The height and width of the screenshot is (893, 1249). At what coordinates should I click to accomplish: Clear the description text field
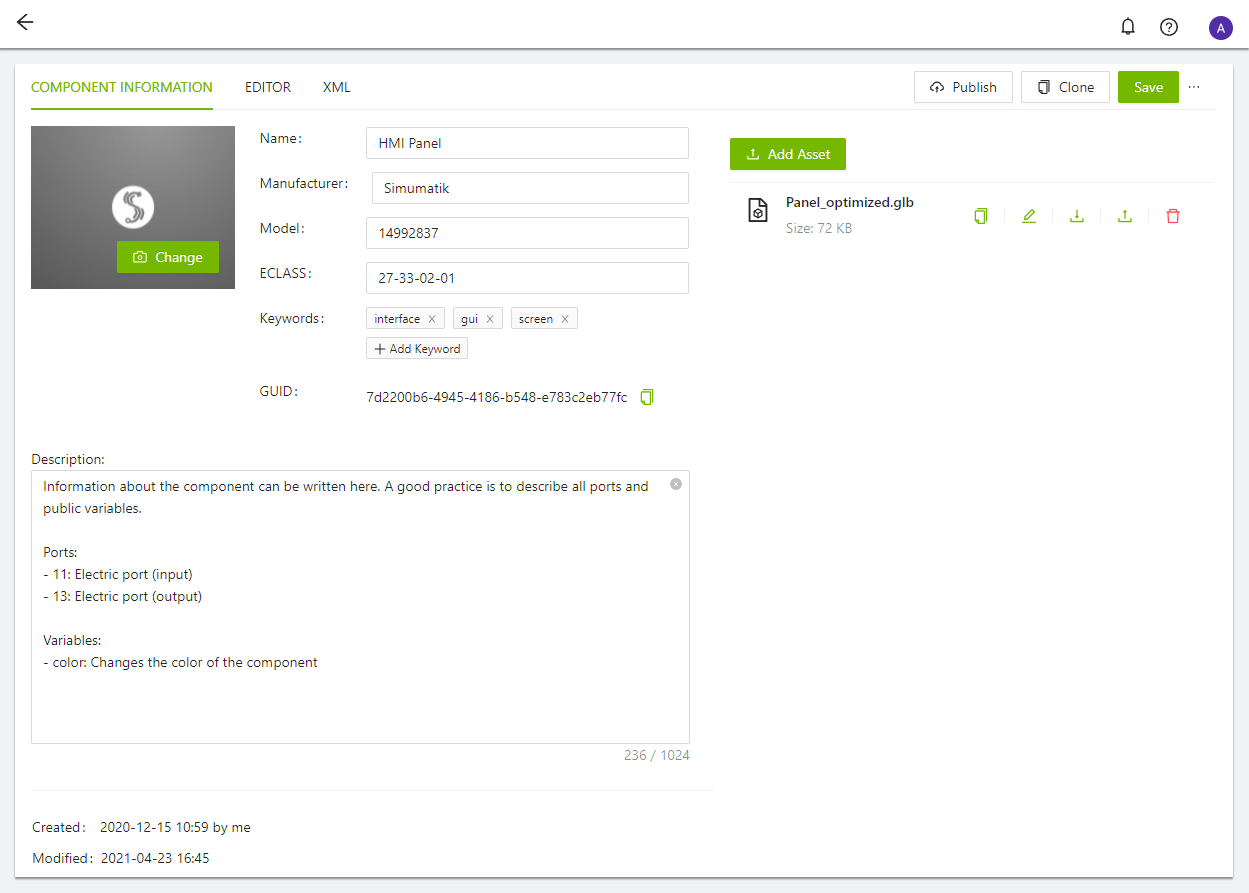[676, 484]
